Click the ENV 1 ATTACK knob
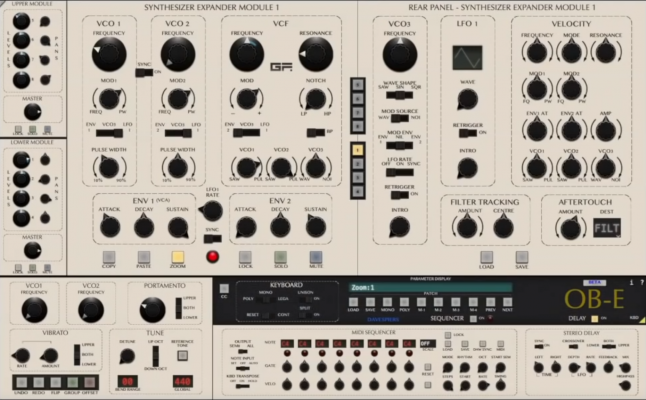The image size is (646, 400). point(110,227)
